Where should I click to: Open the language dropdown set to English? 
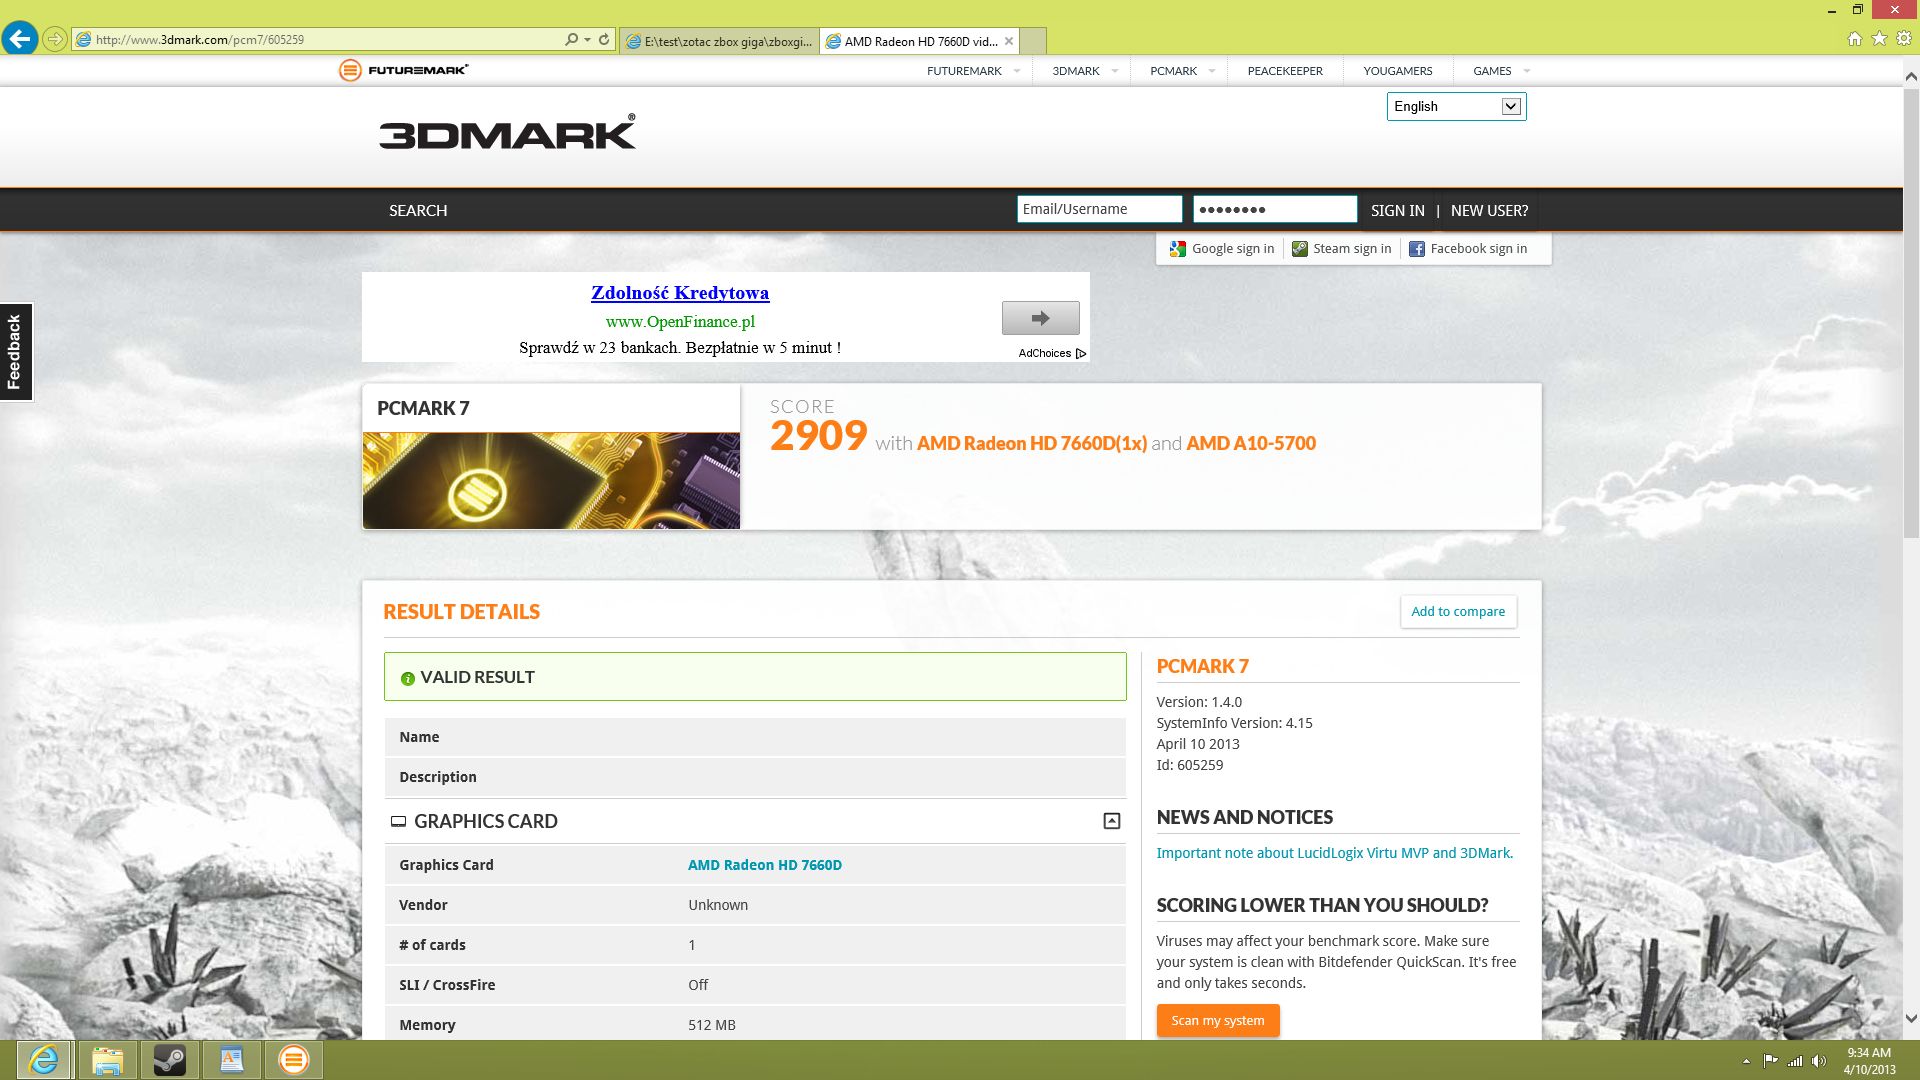1456,106
